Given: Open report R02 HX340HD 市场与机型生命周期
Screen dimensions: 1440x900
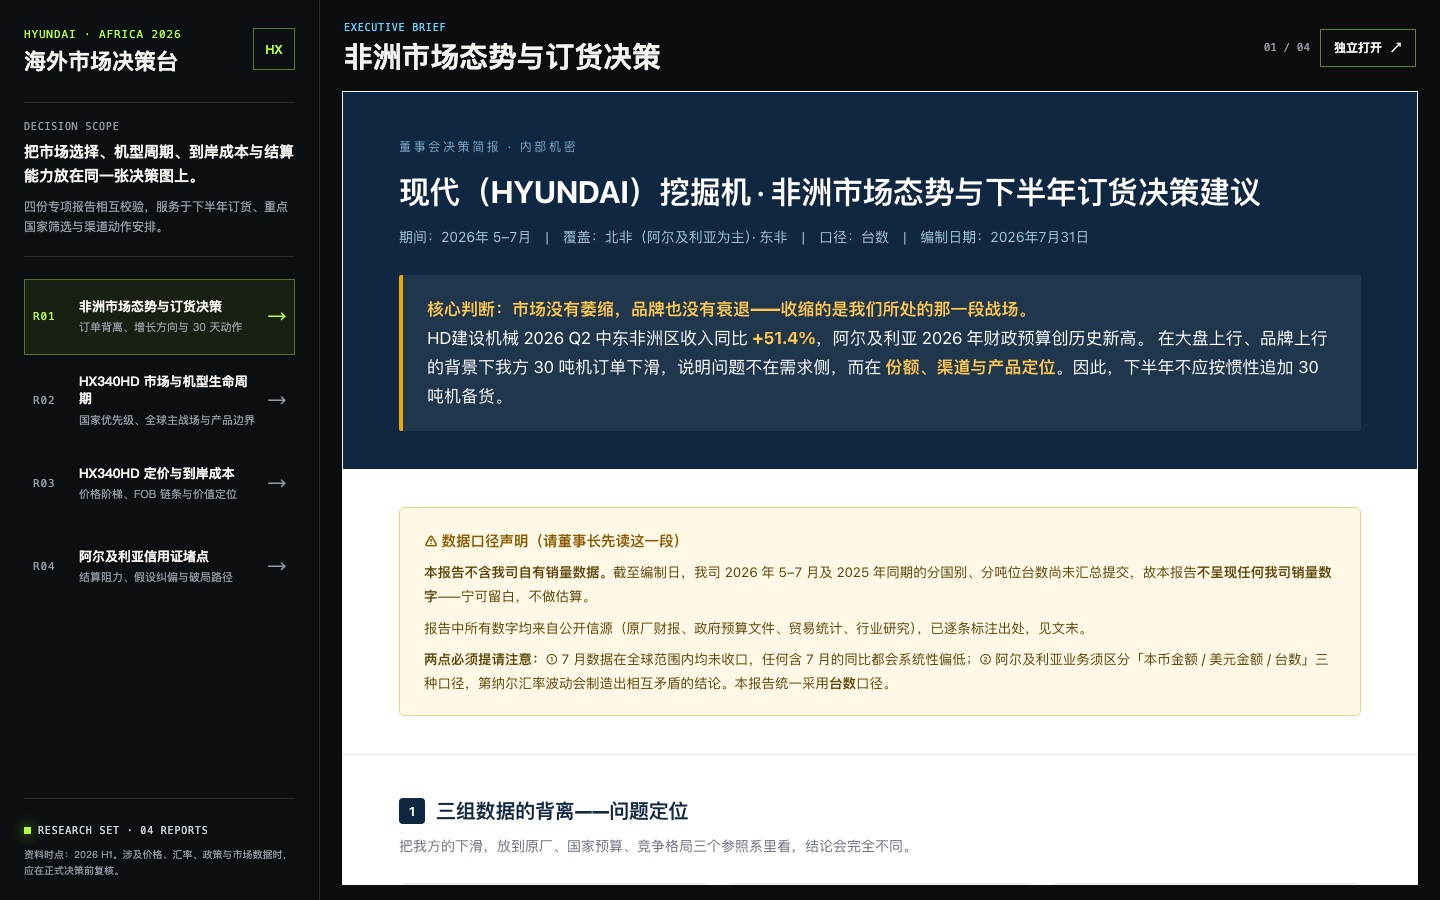Looking at the screenshot, I should (159, 400).
